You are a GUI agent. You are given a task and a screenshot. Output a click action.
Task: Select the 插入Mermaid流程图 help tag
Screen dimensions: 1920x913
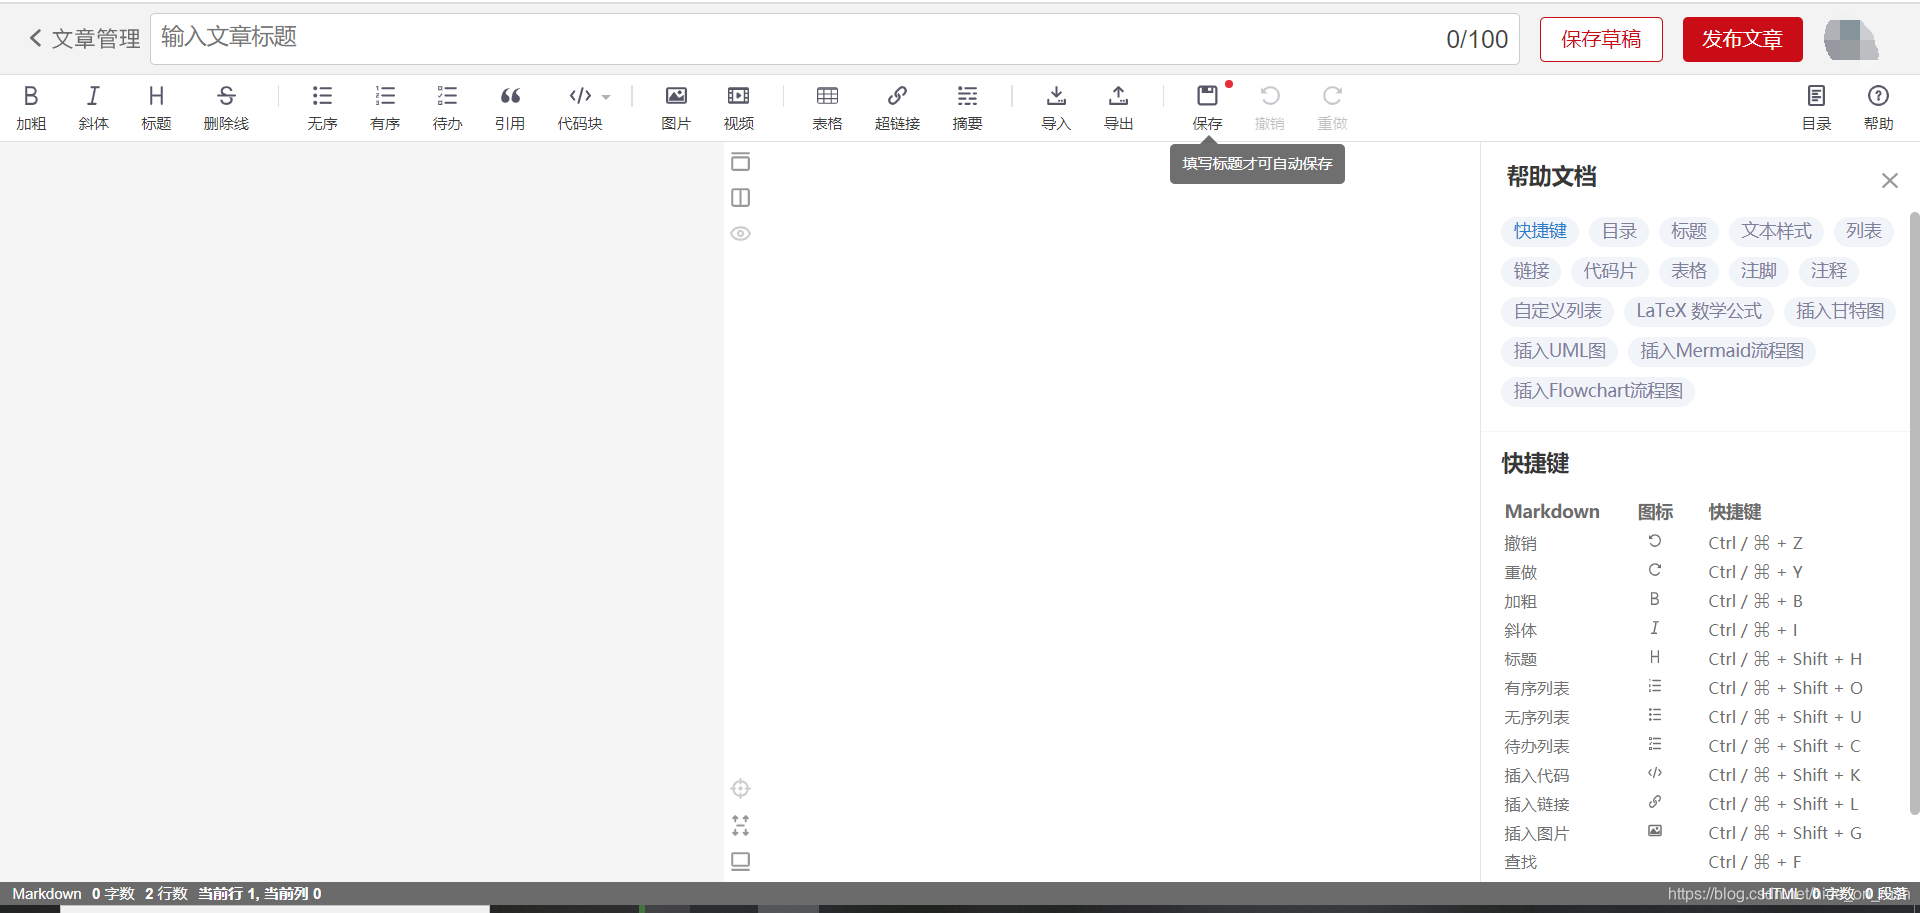[x=1722, y=351]
